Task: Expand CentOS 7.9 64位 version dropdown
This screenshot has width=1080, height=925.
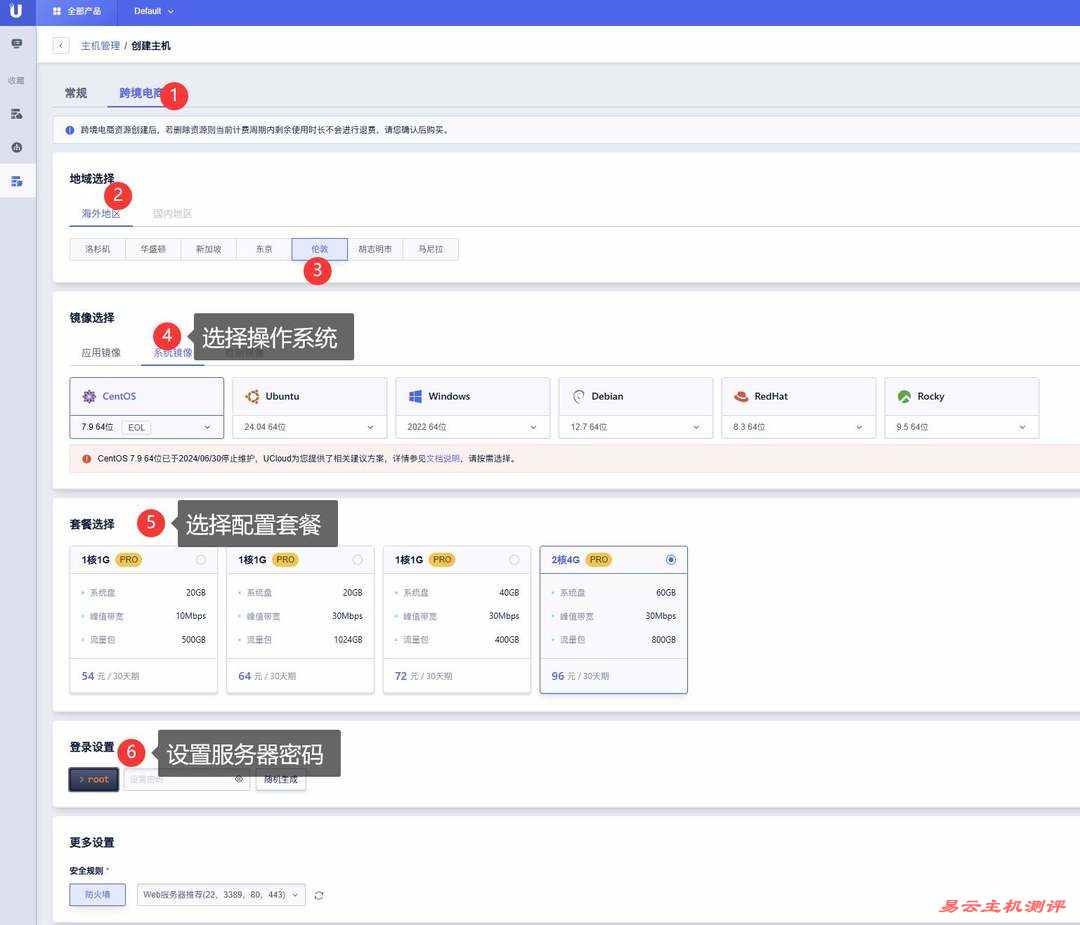Action: click(x=147, y=427)
